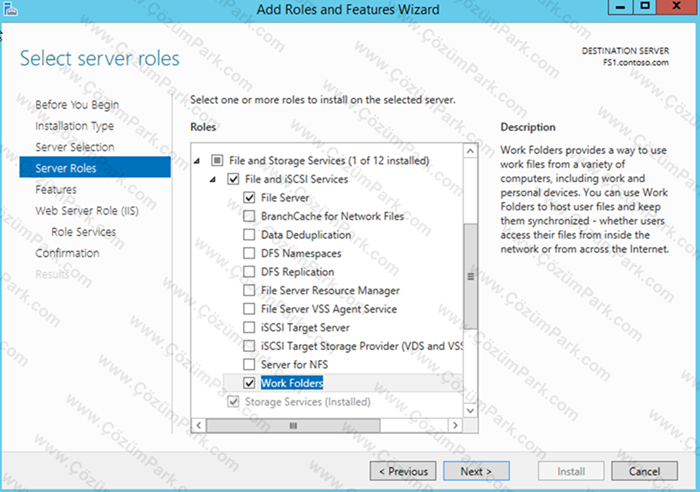Tick the Server for NFS checkbox
This screenshot has height=492, width=700.
pos(249,364)
